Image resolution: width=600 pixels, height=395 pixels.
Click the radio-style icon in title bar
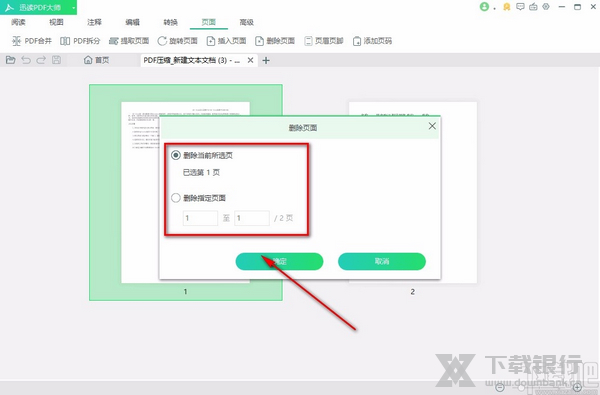coord(533,7)
